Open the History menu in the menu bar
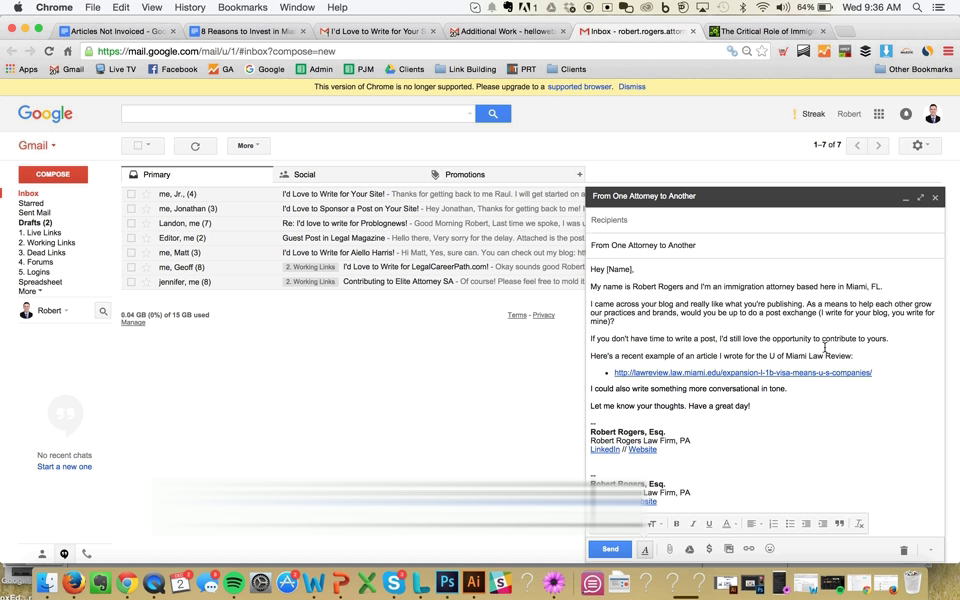Viewport: 960px width, 600px height. click(x=190, y=7)
